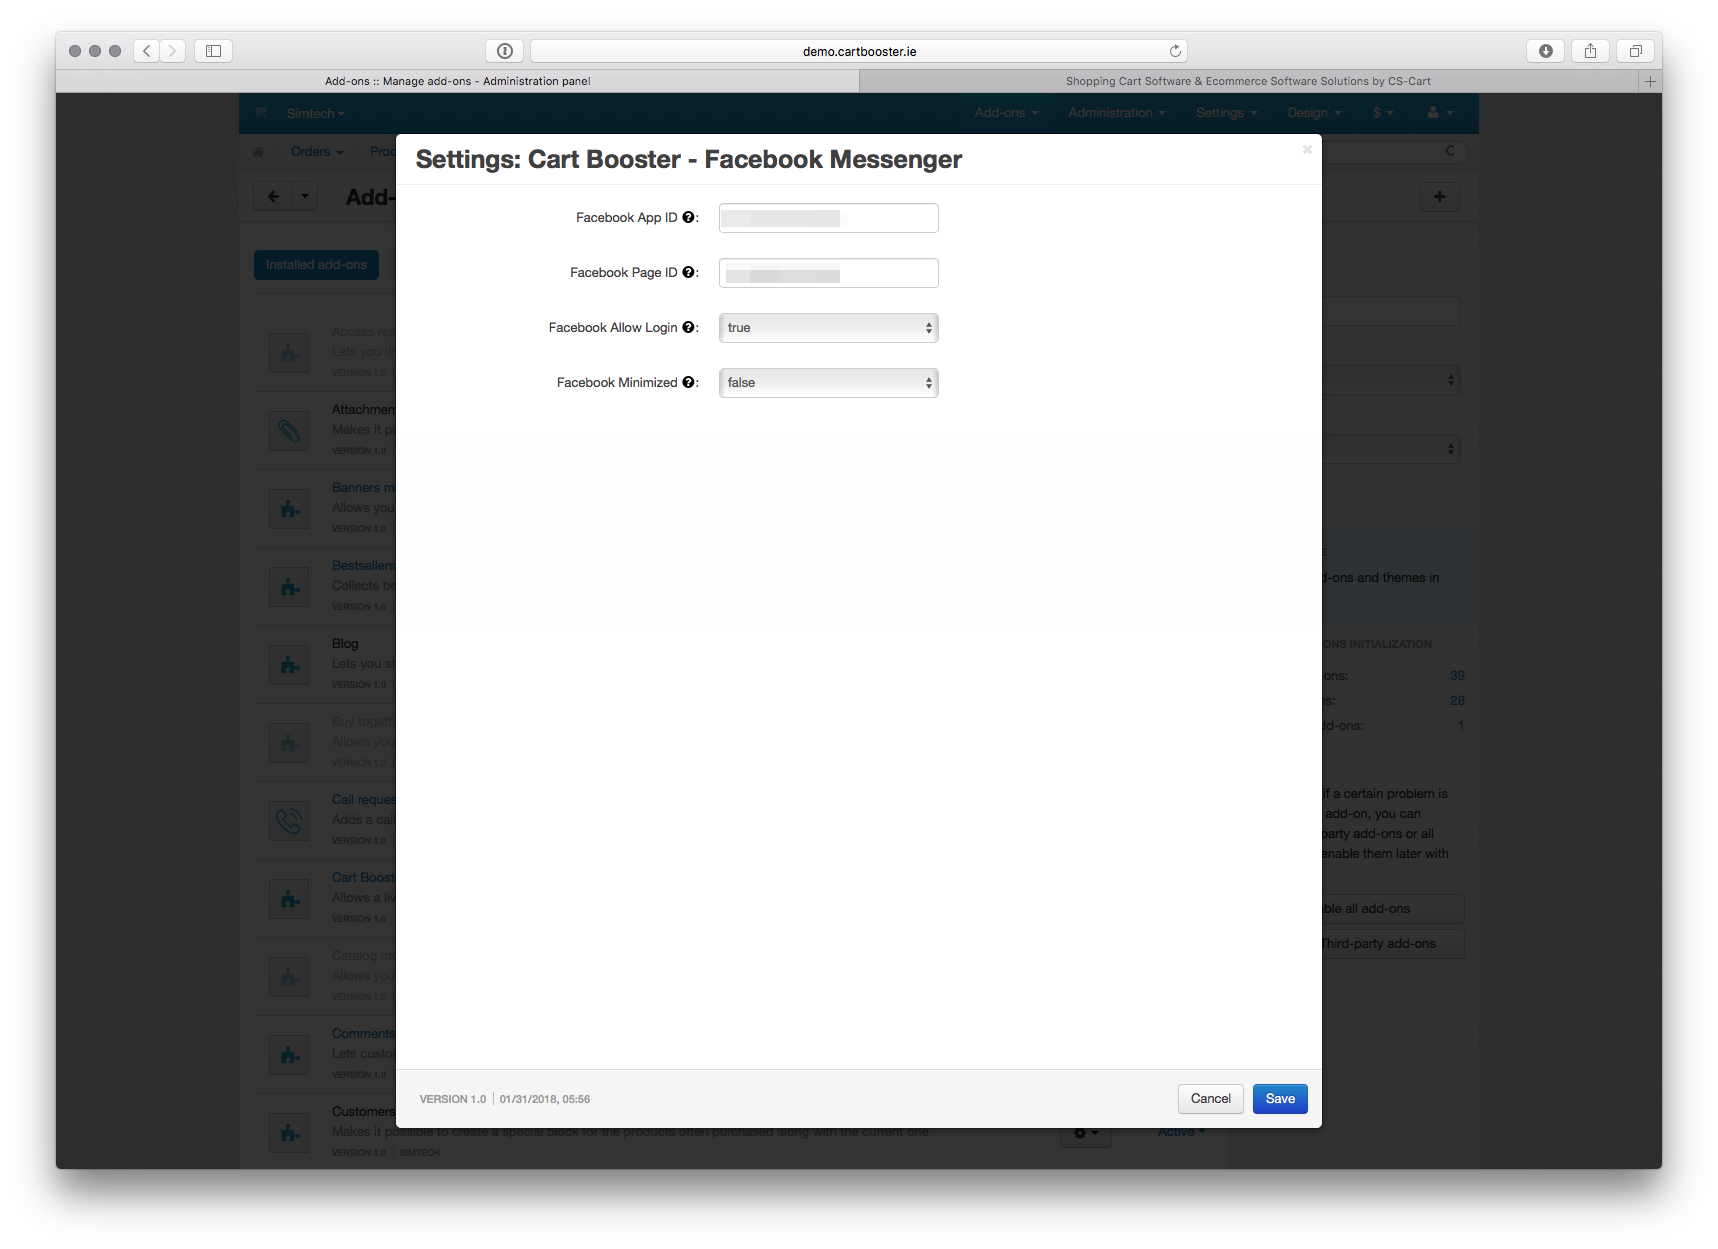
Task: Click the Banners add-on puzzle icon
Action: [x=289, y=509]
